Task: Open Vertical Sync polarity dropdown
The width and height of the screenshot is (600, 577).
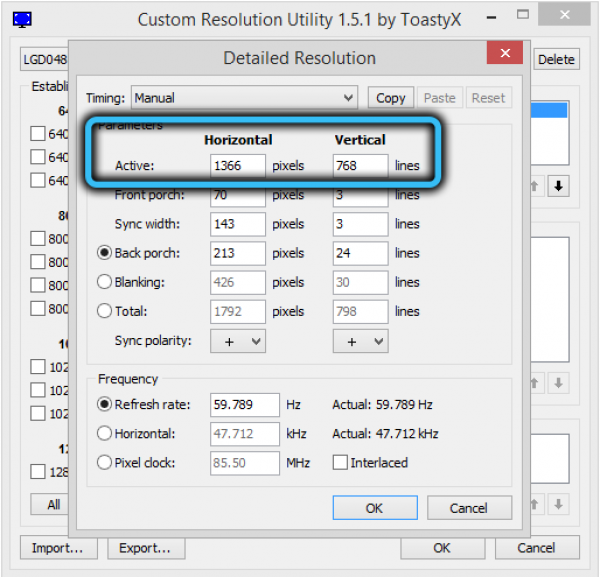Action: tap(360, 341)
